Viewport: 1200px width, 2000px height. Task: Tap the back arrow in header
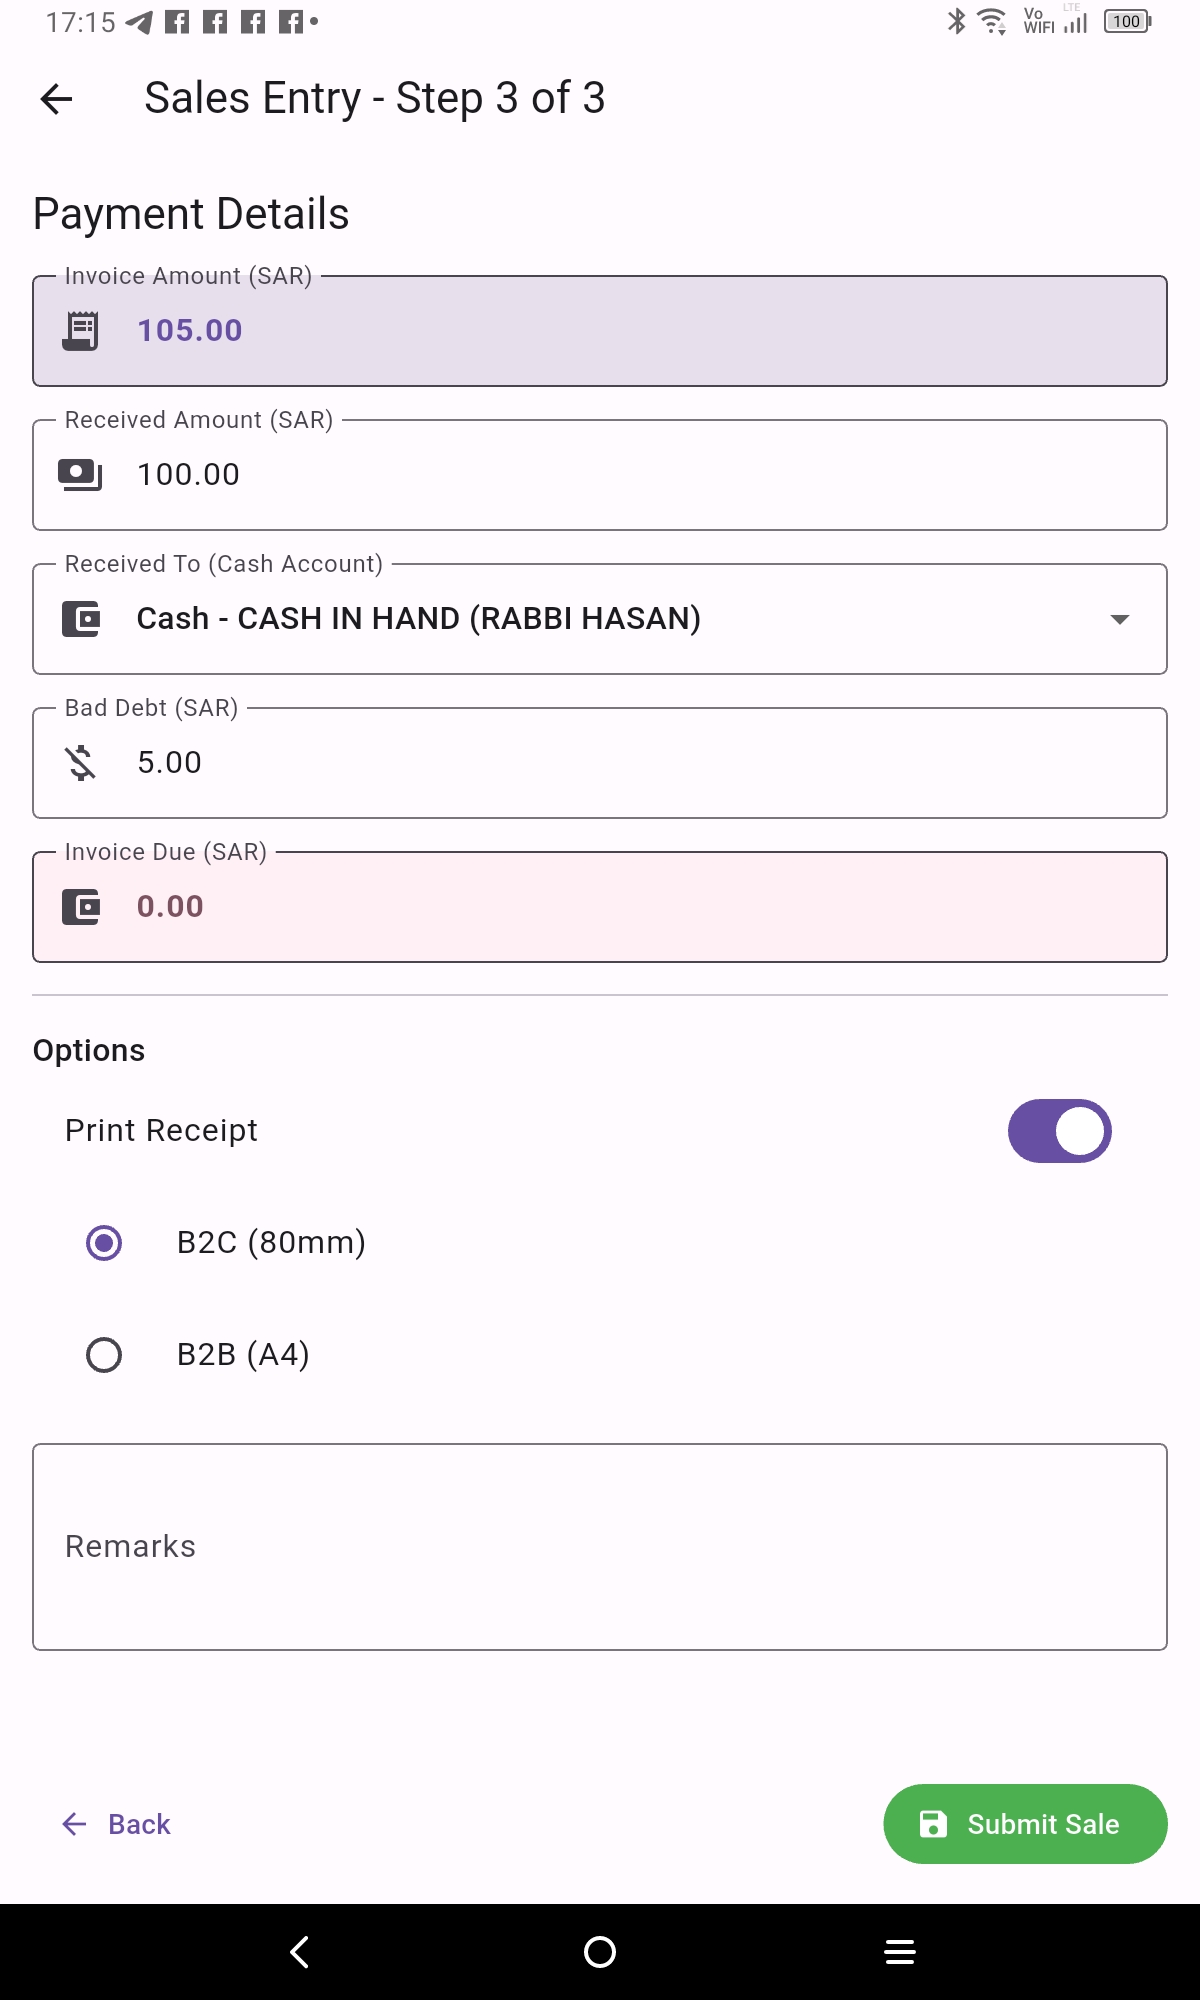pos(57,99)
